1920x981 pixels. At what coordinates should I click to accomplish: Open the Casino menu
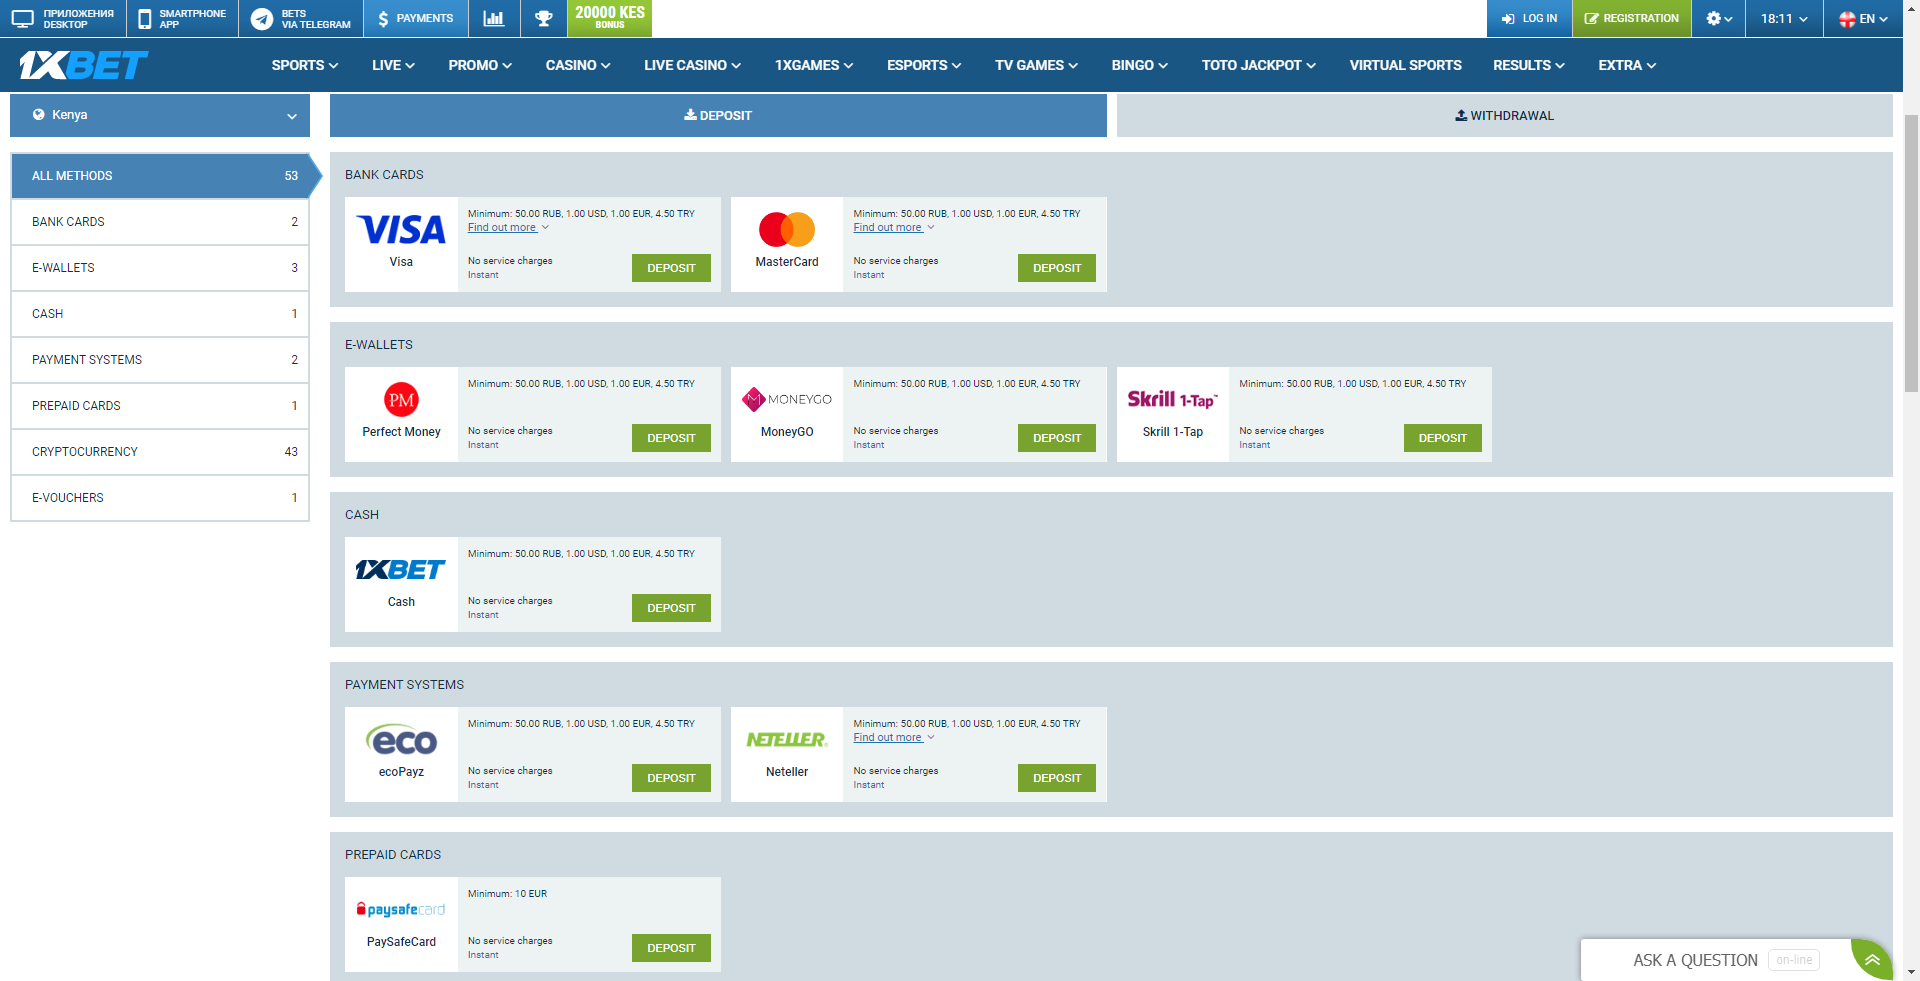577,65
